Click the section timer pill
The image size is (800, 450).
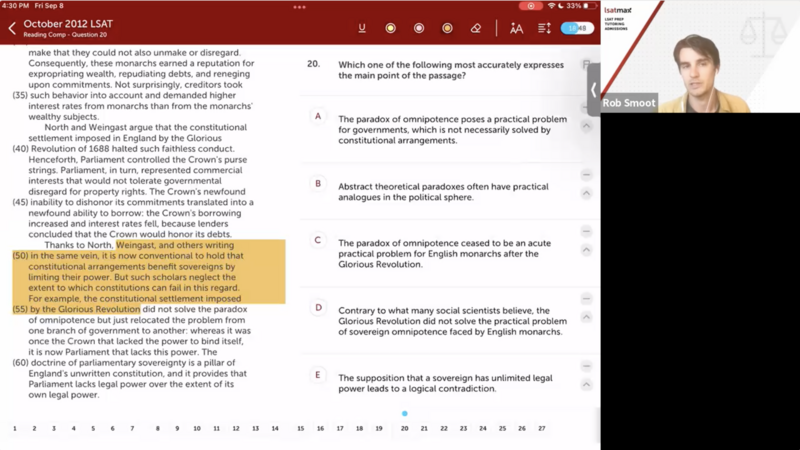[x=577, y=28]
